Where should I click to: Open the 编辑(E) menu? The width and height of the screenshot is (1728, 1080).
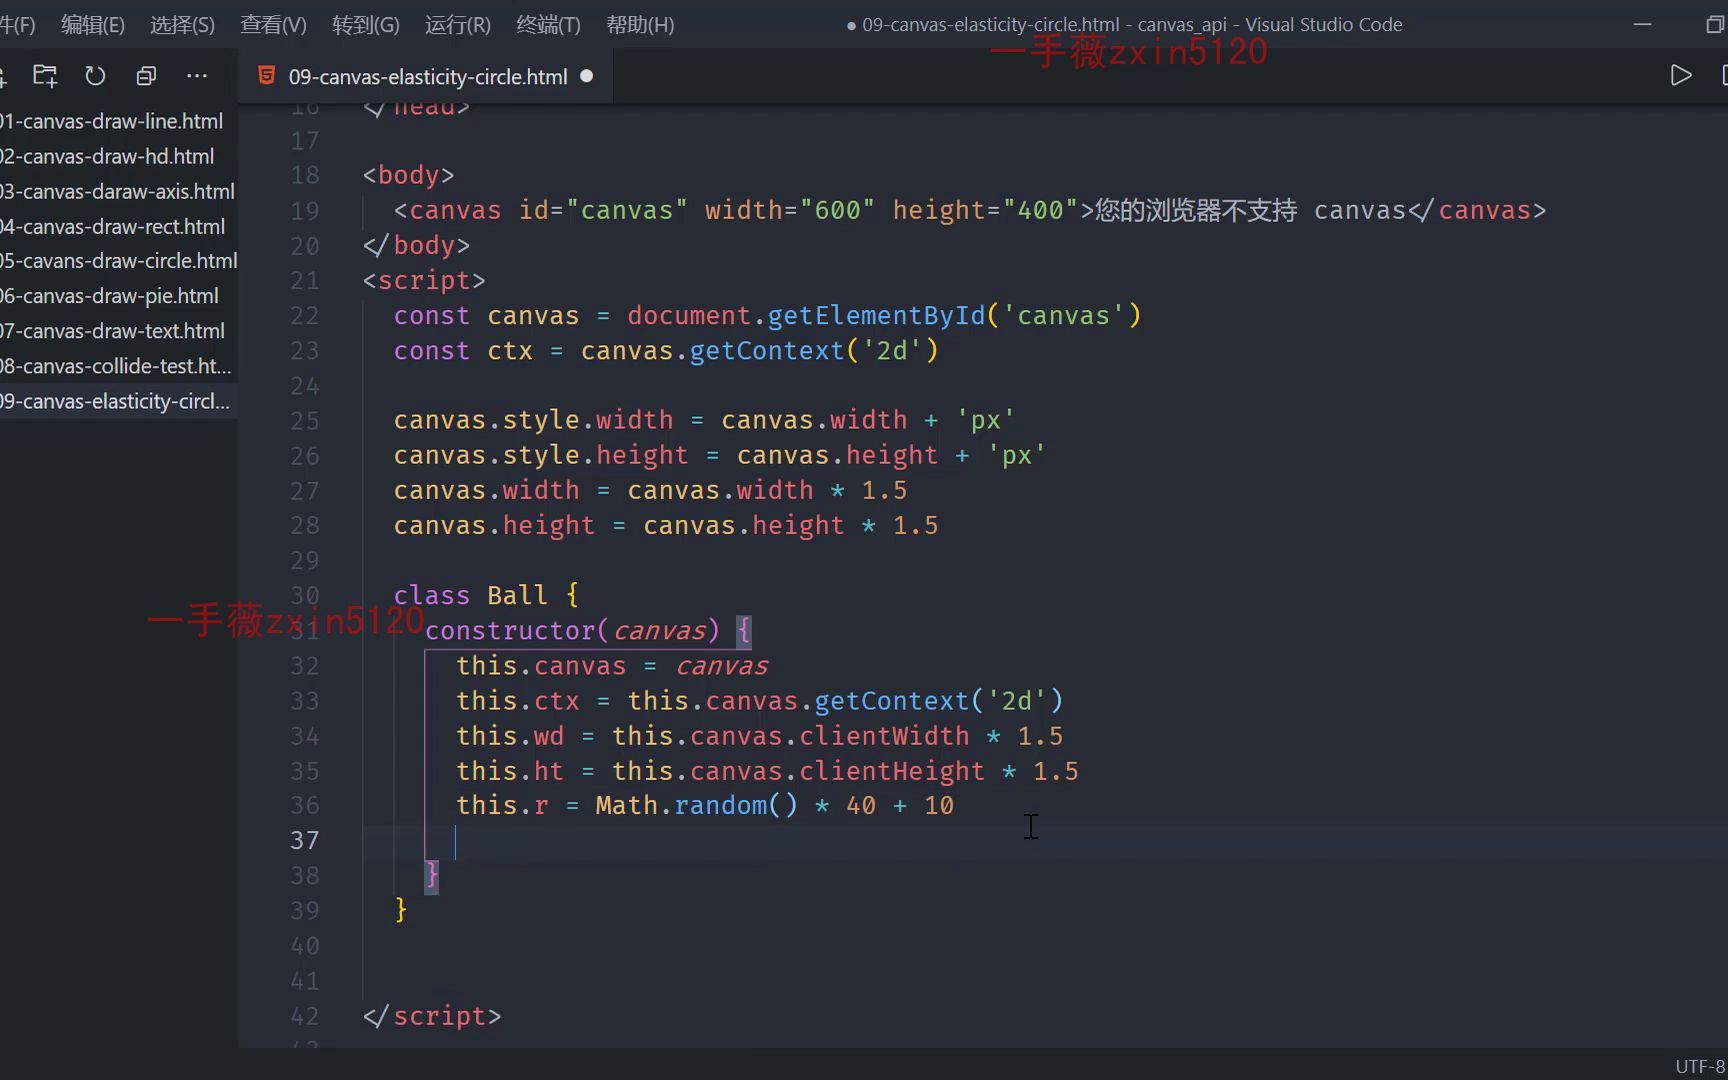click(x=92, y=24)
